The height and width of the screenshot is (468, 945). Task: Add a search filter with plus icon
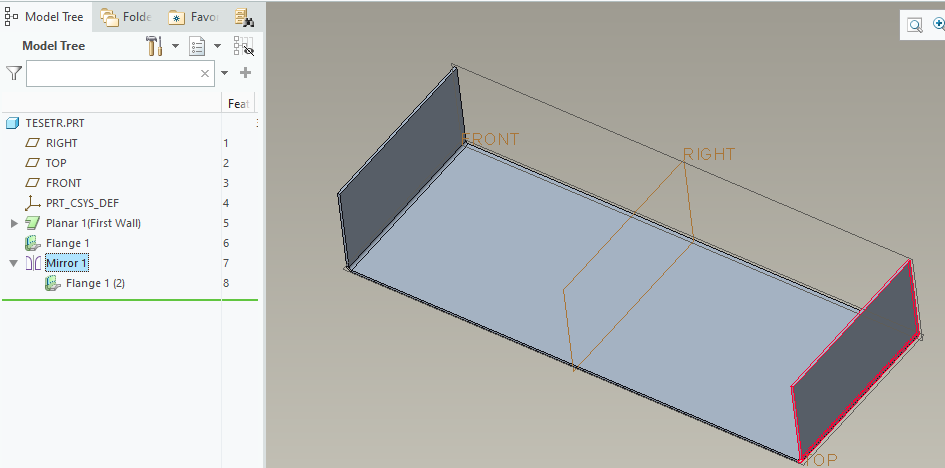pos(245,73)
